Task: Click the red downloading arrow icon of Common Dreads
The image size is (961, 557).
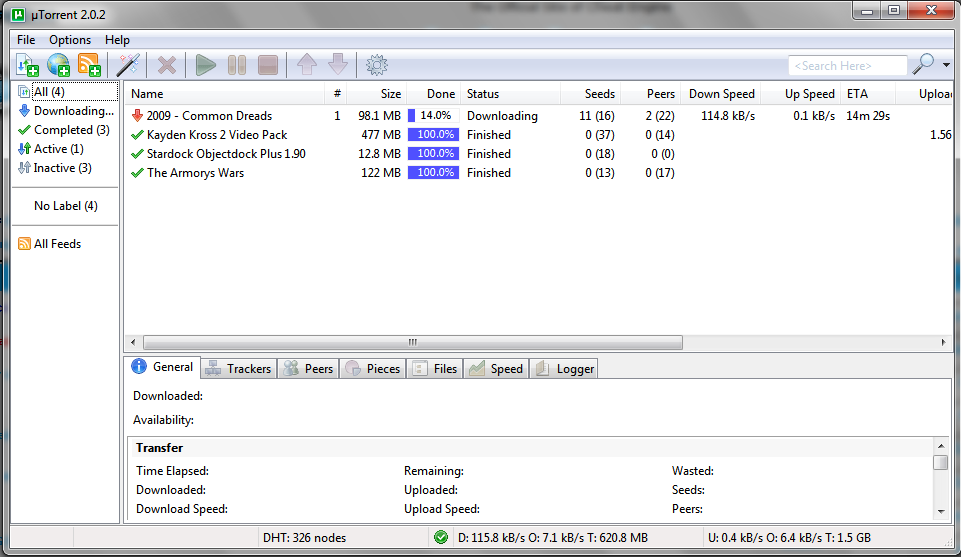Action: 137,116
